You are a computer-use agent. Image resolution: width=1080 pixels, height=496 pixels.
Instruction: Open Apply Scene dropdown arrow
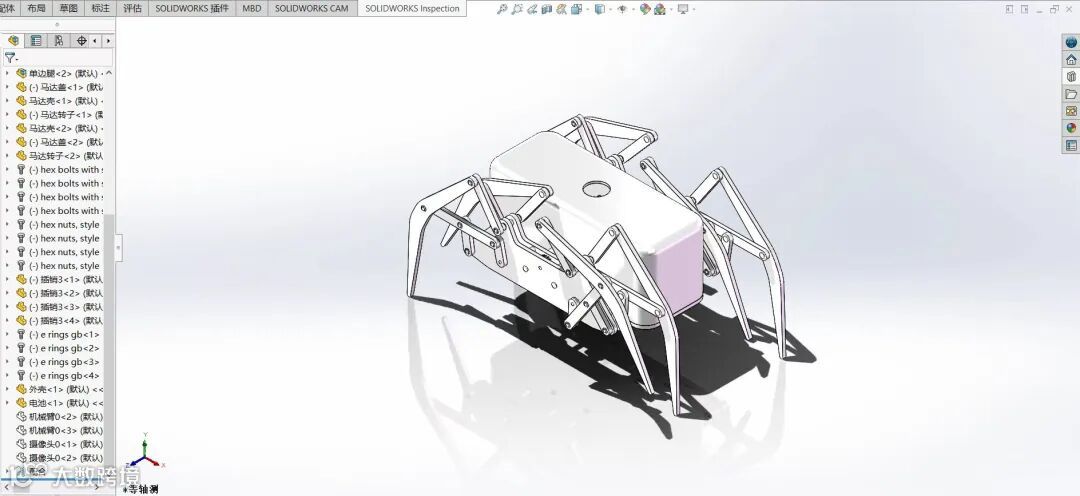click(671, 9)
